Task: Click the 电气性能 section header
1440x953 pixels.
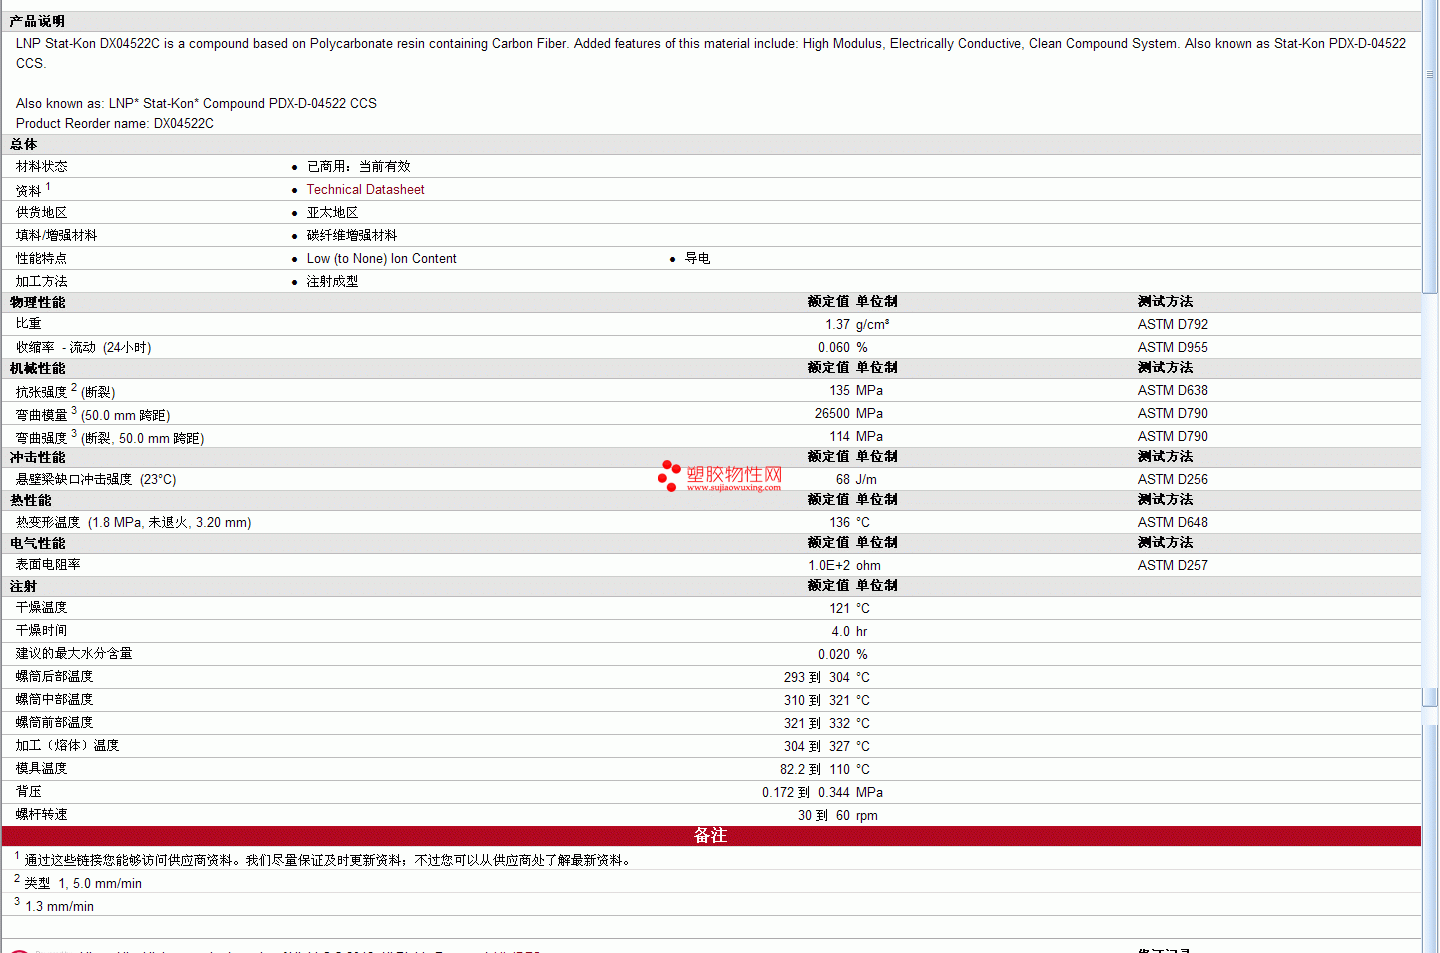Action: tap(37, 543)
